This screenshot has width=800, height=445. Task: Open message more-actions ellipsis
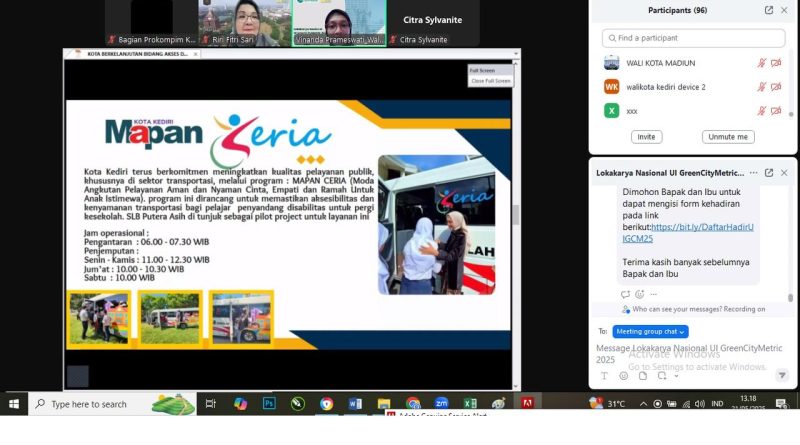[654, 294]
